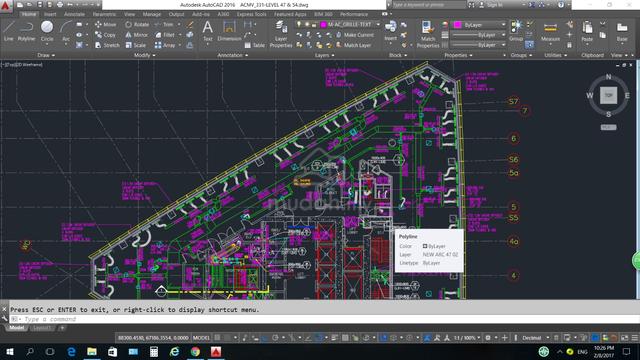Select the Fillet tool
640x360 pixels.
[165, 35]
